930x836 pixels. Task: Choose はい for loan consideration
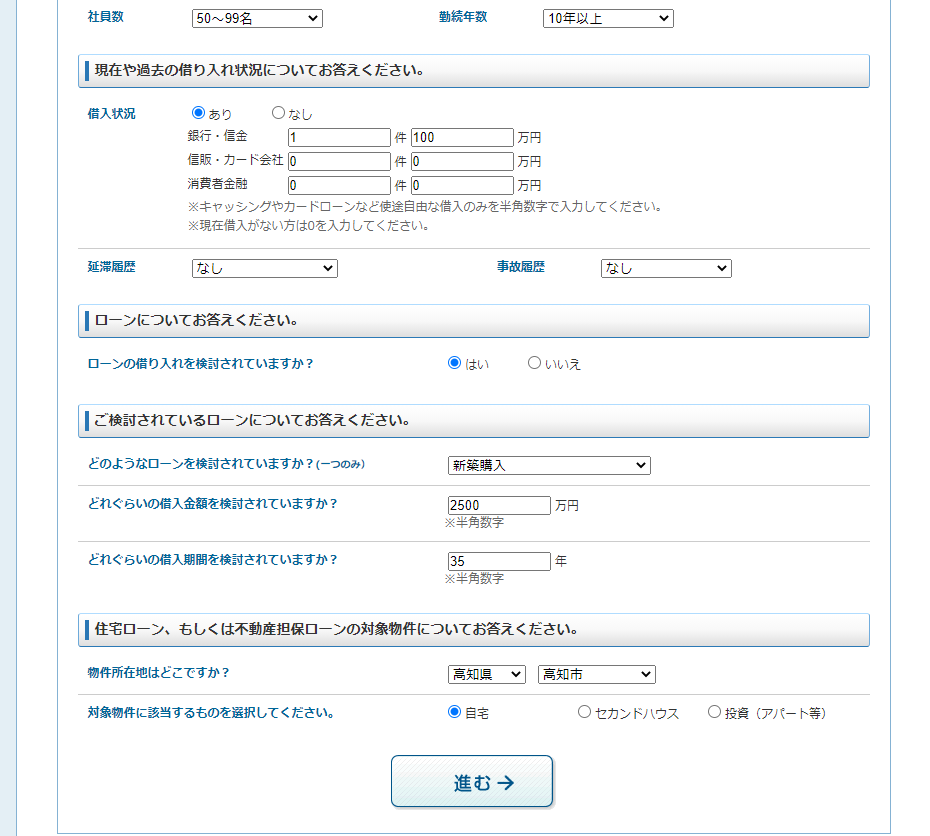455,363
